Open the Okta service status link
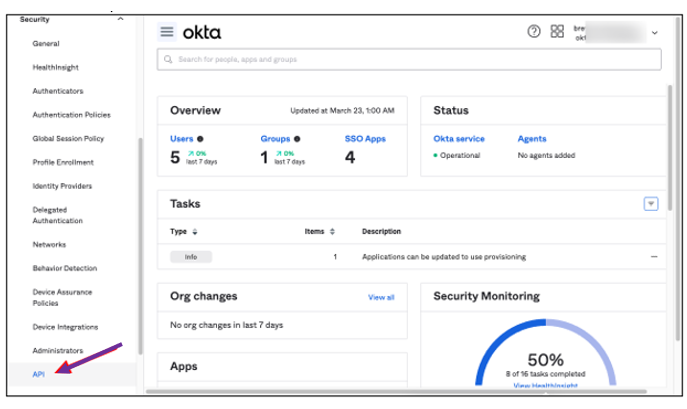 coord(459,139)
